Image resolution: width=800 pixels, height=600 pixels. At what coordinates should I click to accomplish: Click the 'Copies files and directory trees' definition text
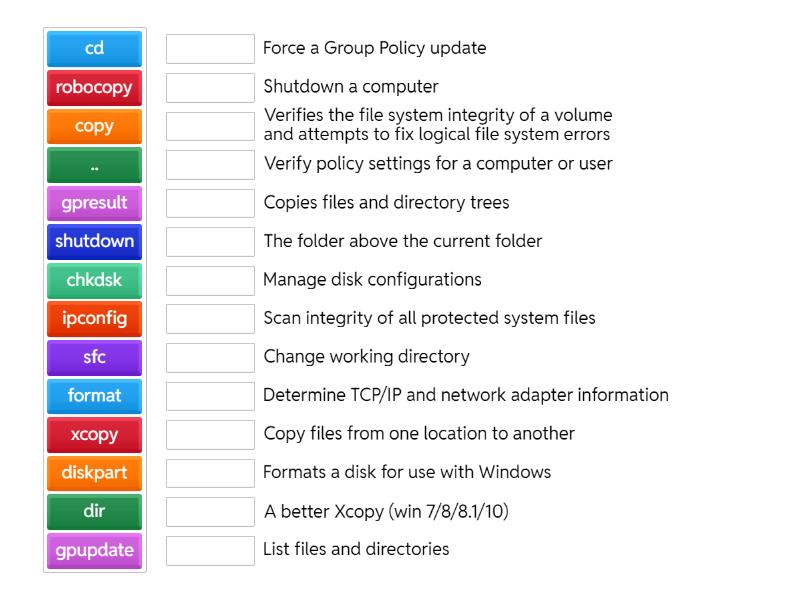click(x=386, y=203)
